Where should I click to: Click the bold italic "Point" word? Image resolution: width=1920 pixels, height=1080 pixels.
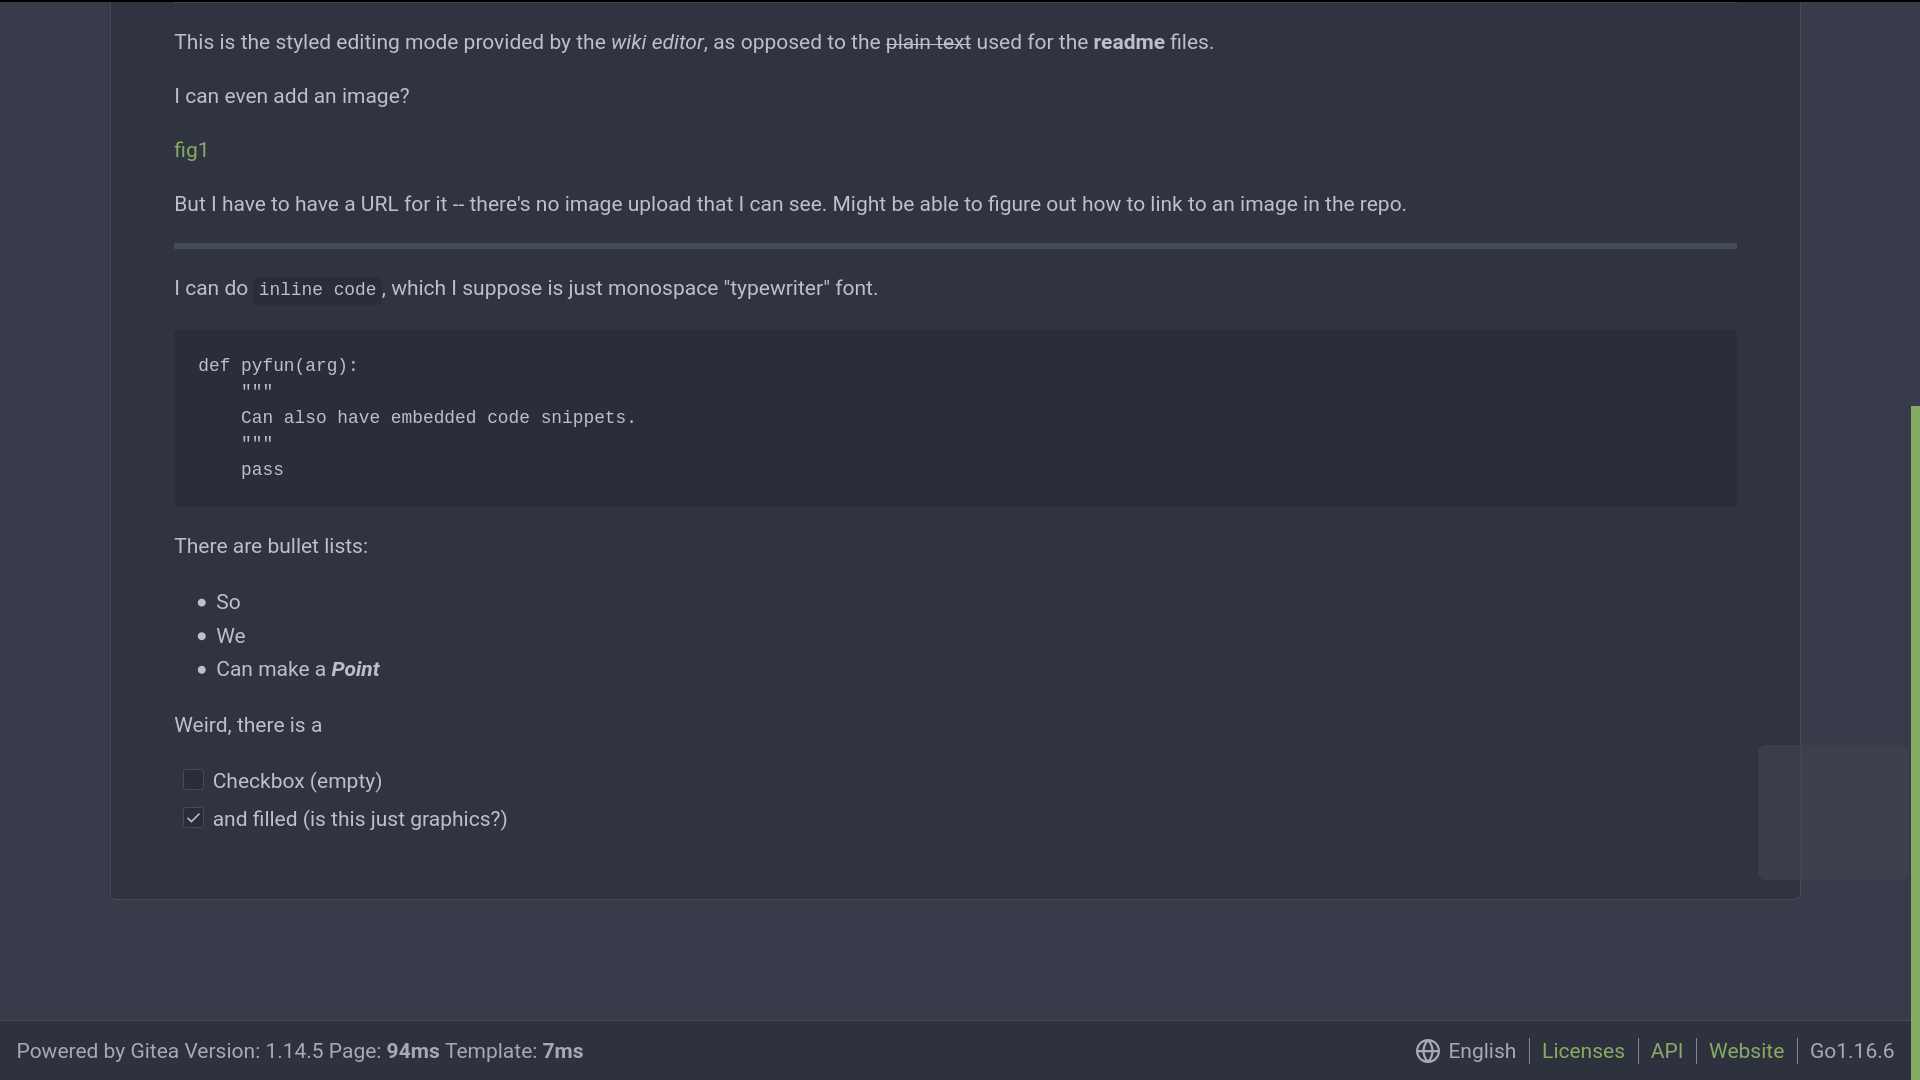[x=355, y=669]
